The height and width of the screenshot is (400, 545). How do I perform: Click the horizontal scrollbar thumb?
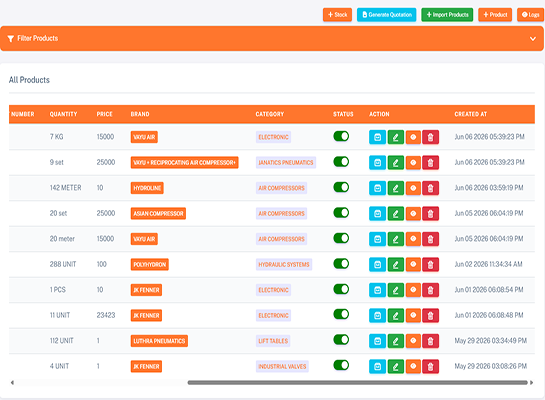click(x=358, y=383)
